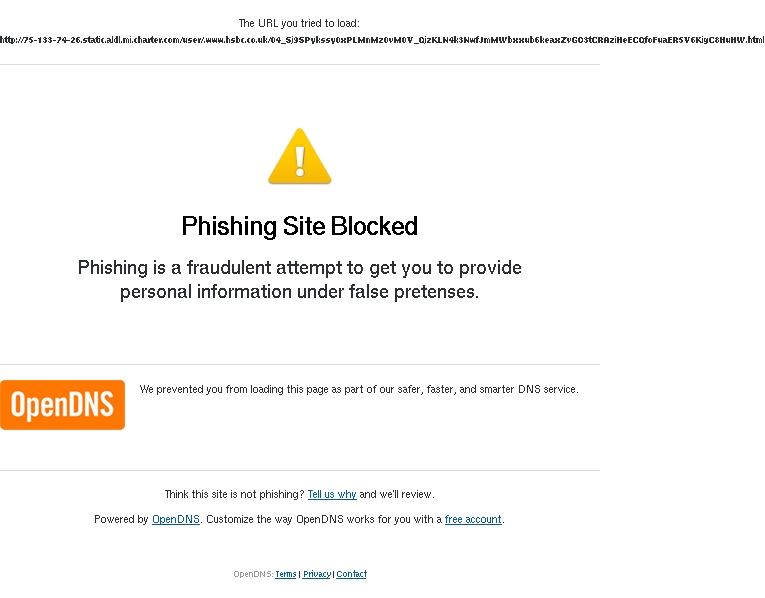Viewport: 765px width, 598px height.
Task: Click the blocked URL text at top
Action: [382, 40]
